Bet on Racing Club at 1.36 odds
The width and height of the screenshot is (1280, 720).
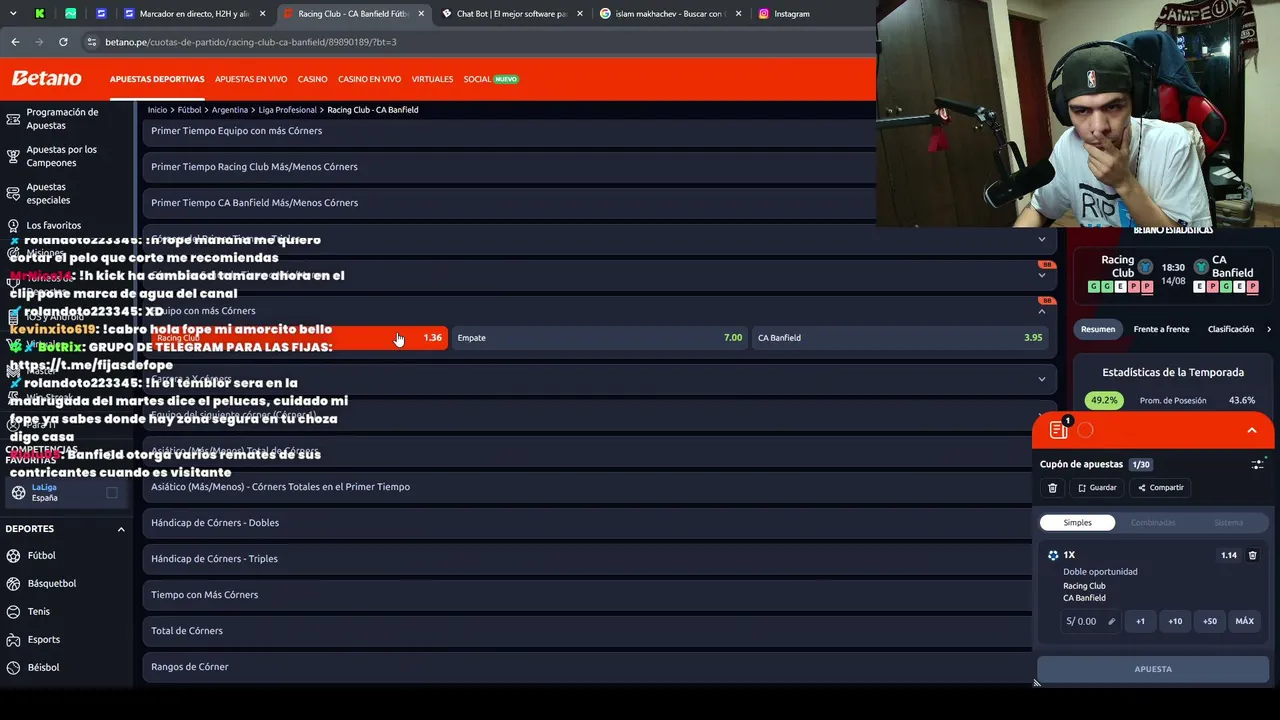pyautogui.click(x=299, y=338)
